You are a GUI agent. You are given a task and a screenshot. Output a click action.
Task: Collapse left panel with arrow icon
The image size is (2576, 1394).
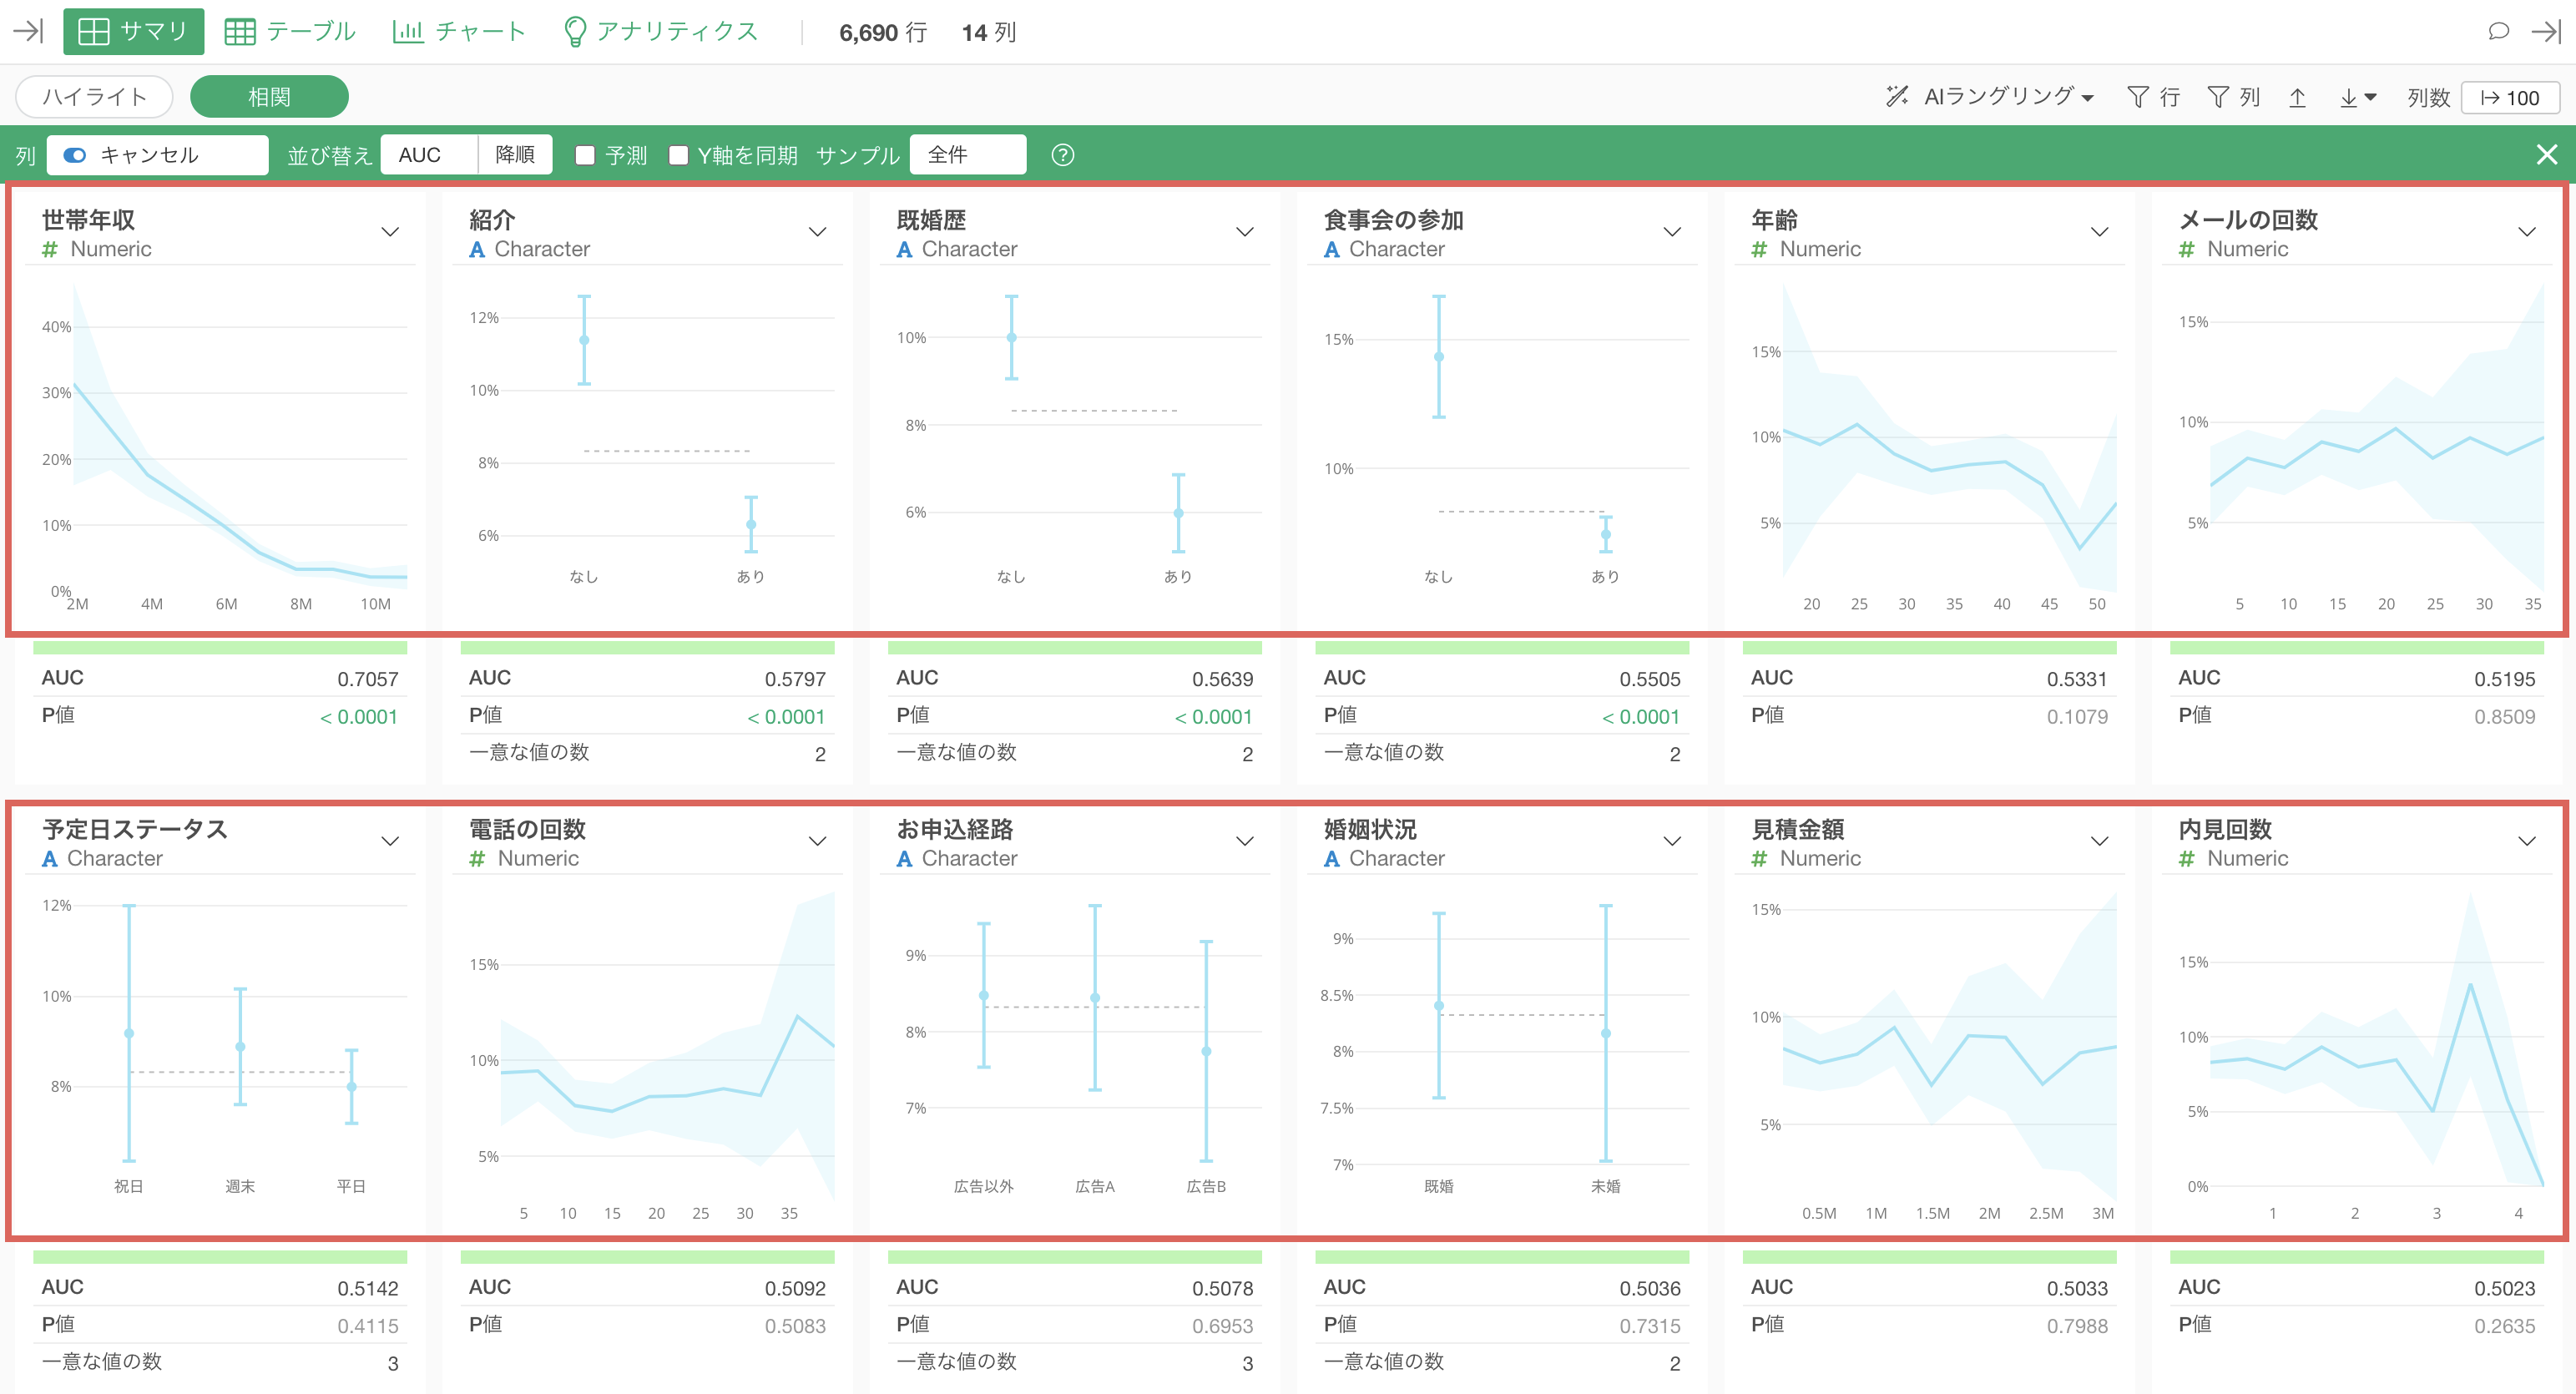click(x=28, y=31)
